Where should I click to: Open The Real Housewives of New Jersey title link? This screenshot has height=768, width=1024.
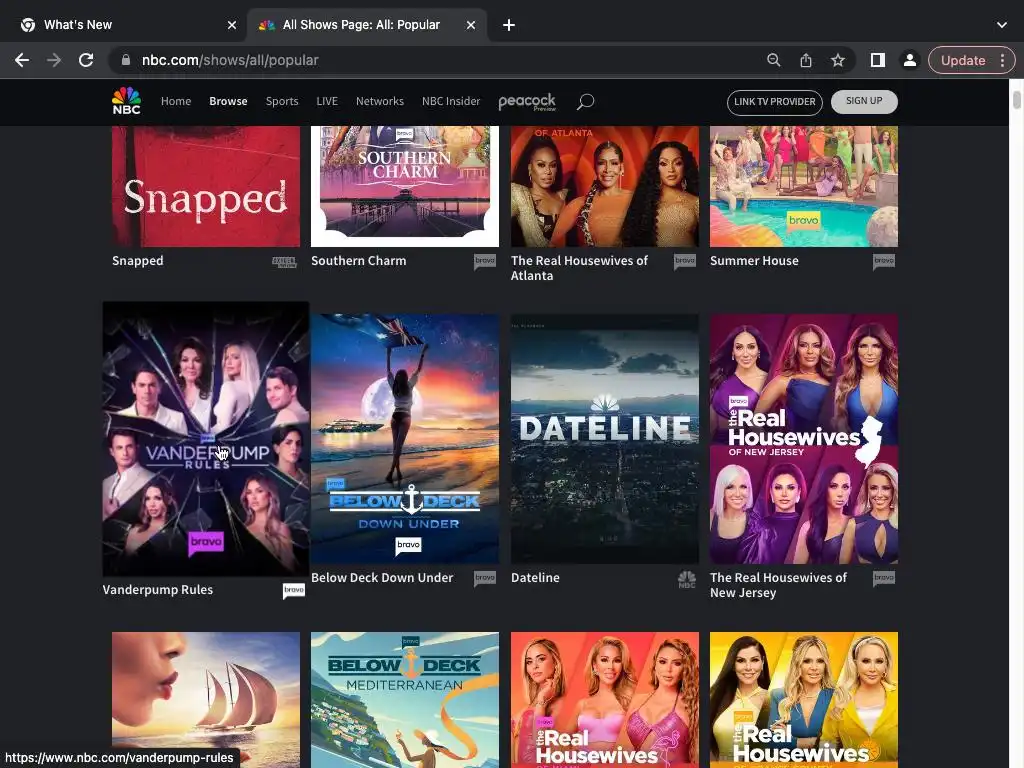coord(778,585)
